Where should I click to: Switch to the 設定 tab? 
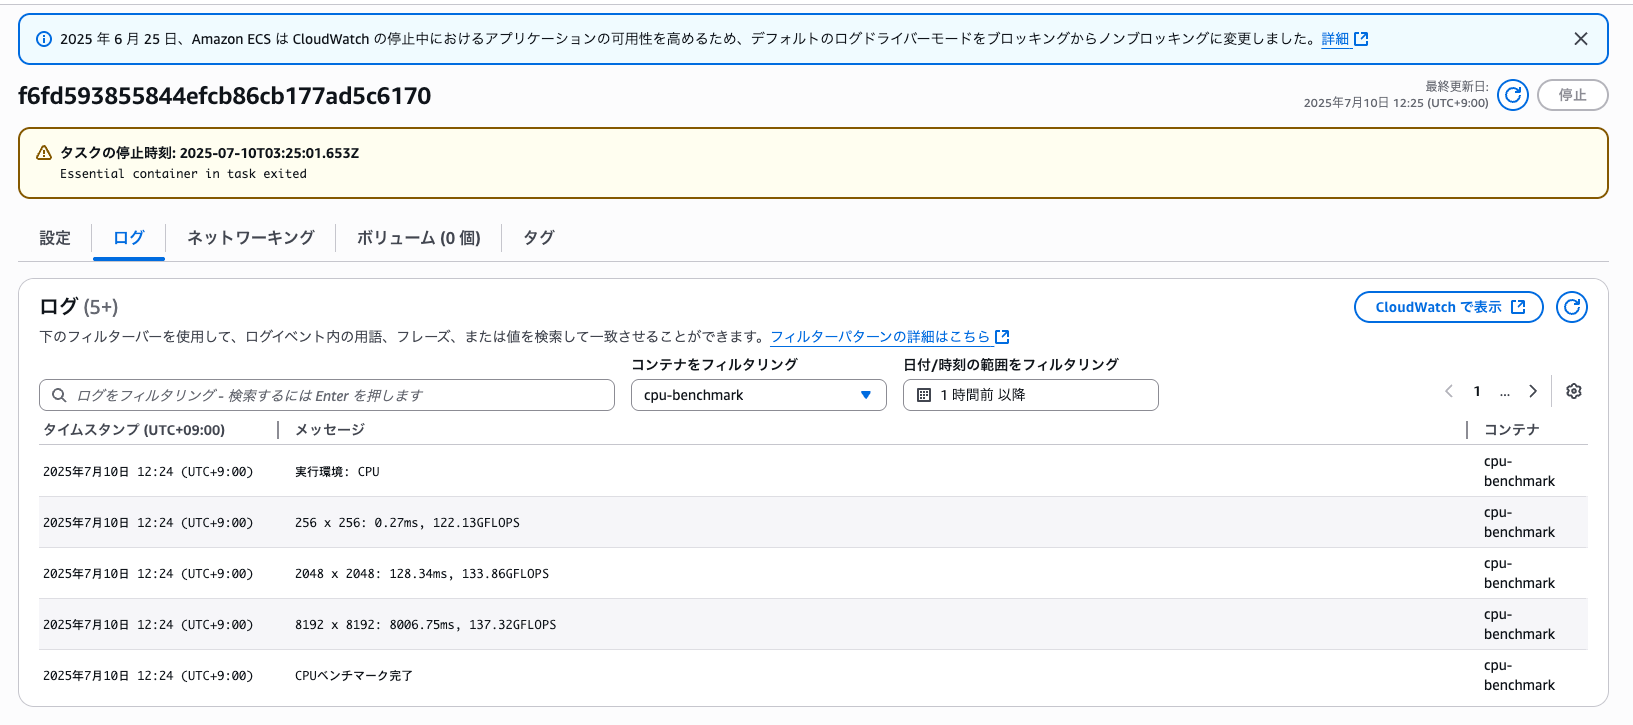[55, 238]
